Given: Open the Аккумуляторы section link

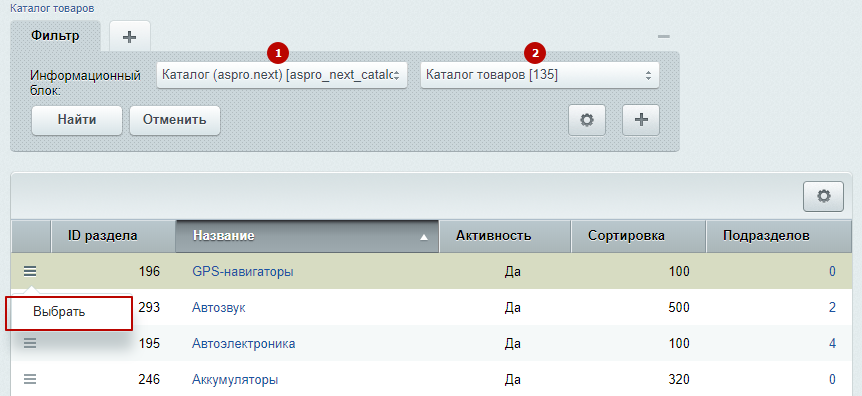Looking at the screenshot, I should click(x=235, y=380).
